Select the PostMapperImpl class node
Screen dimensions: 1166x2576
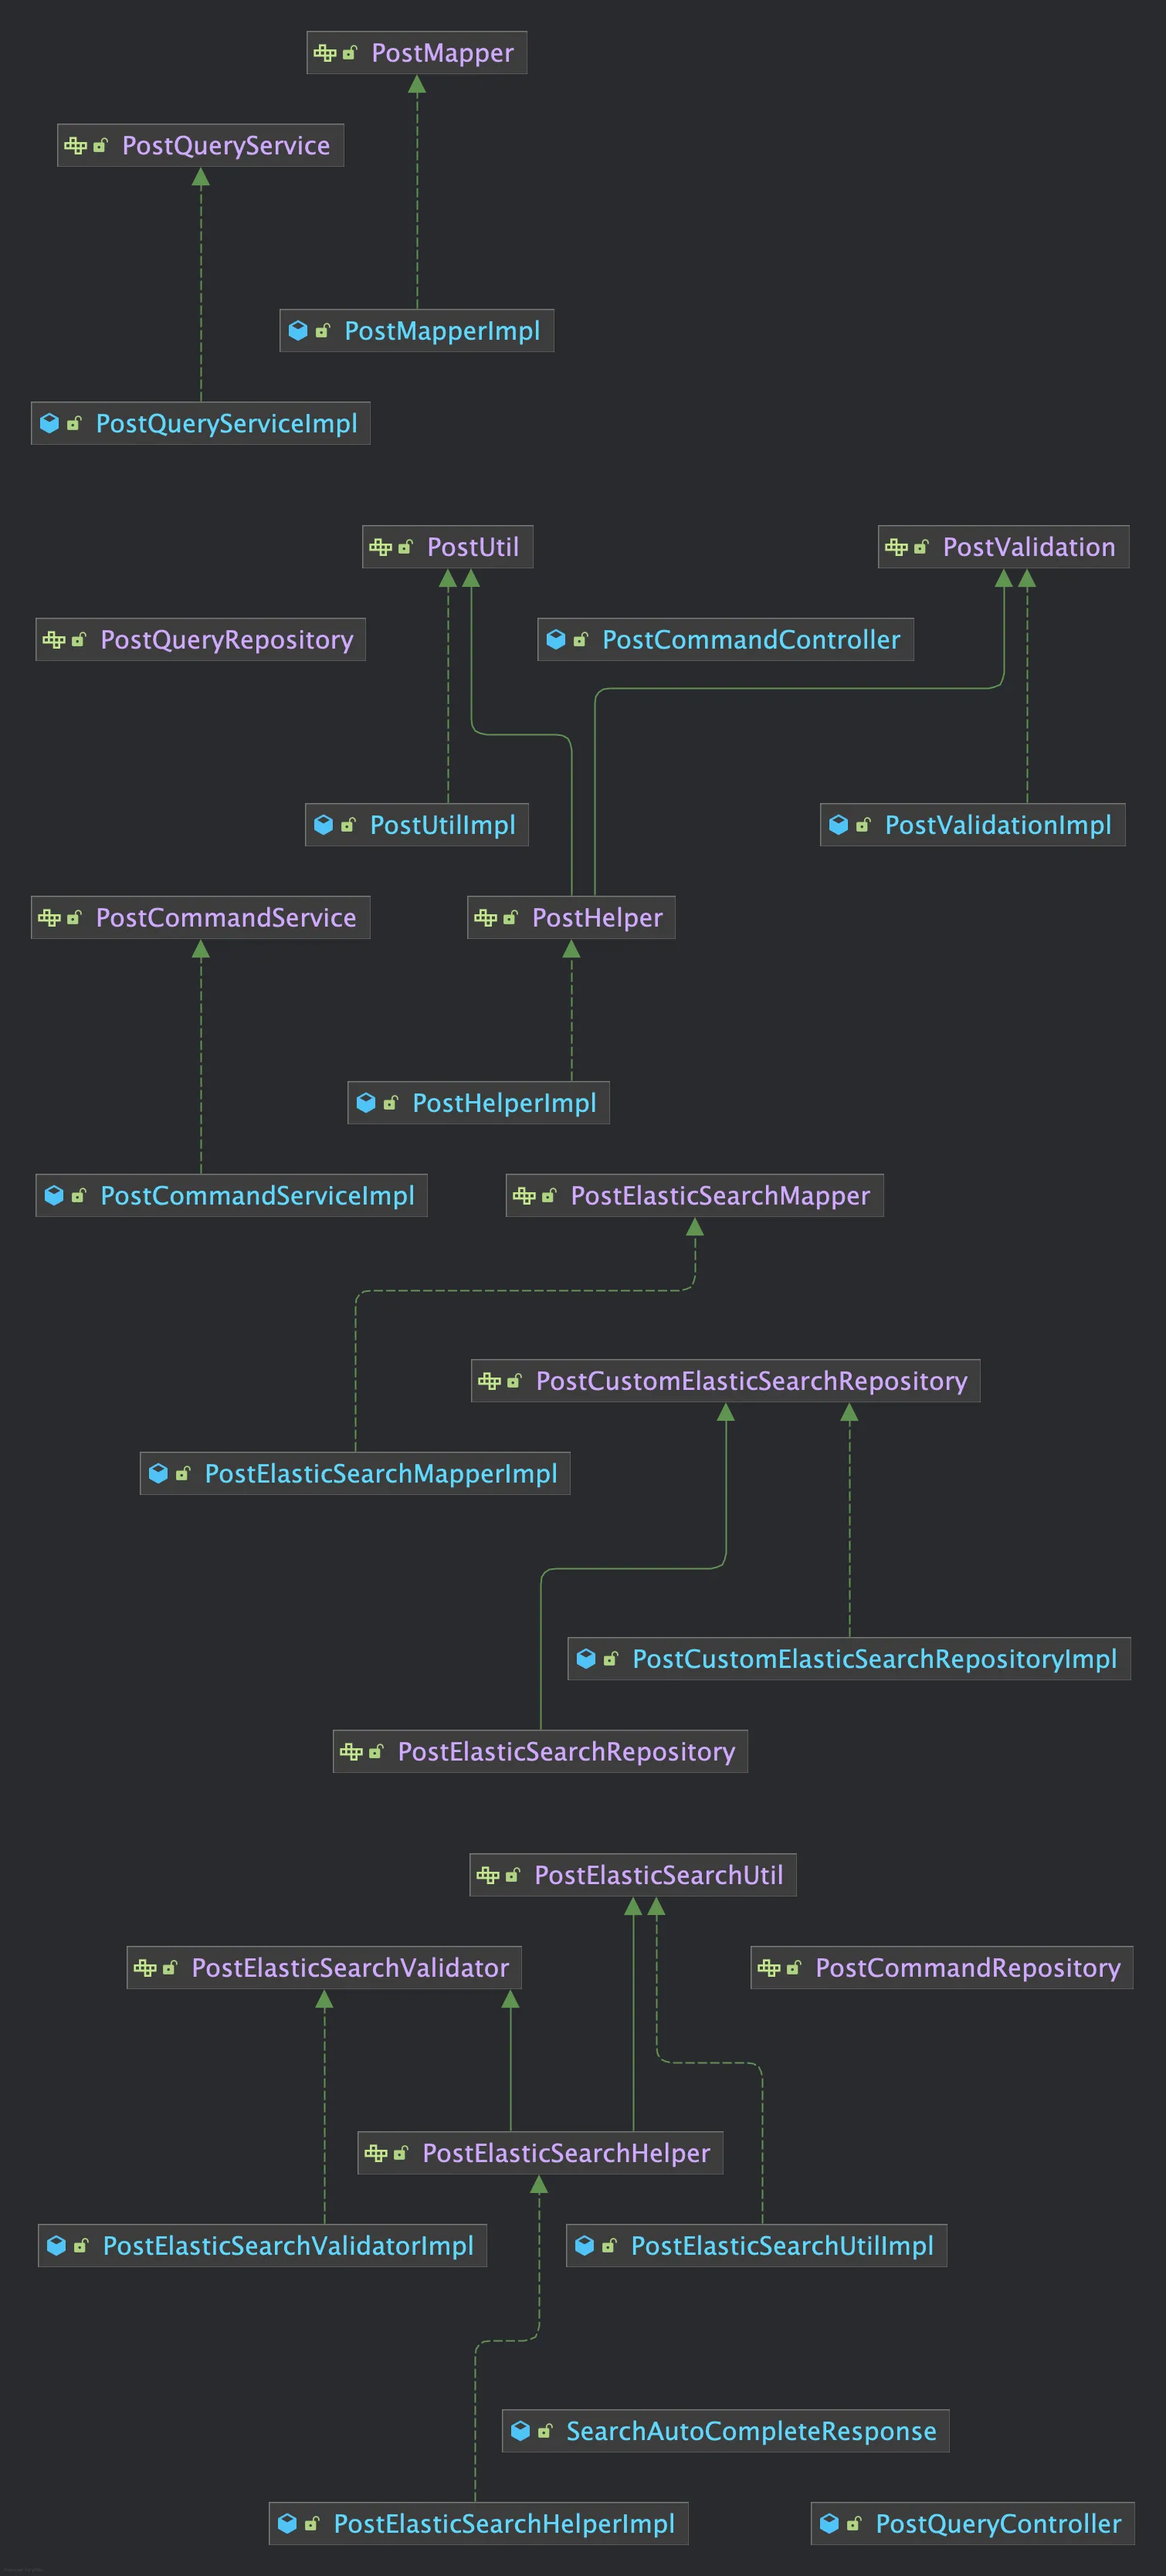(x=416, y=331)
